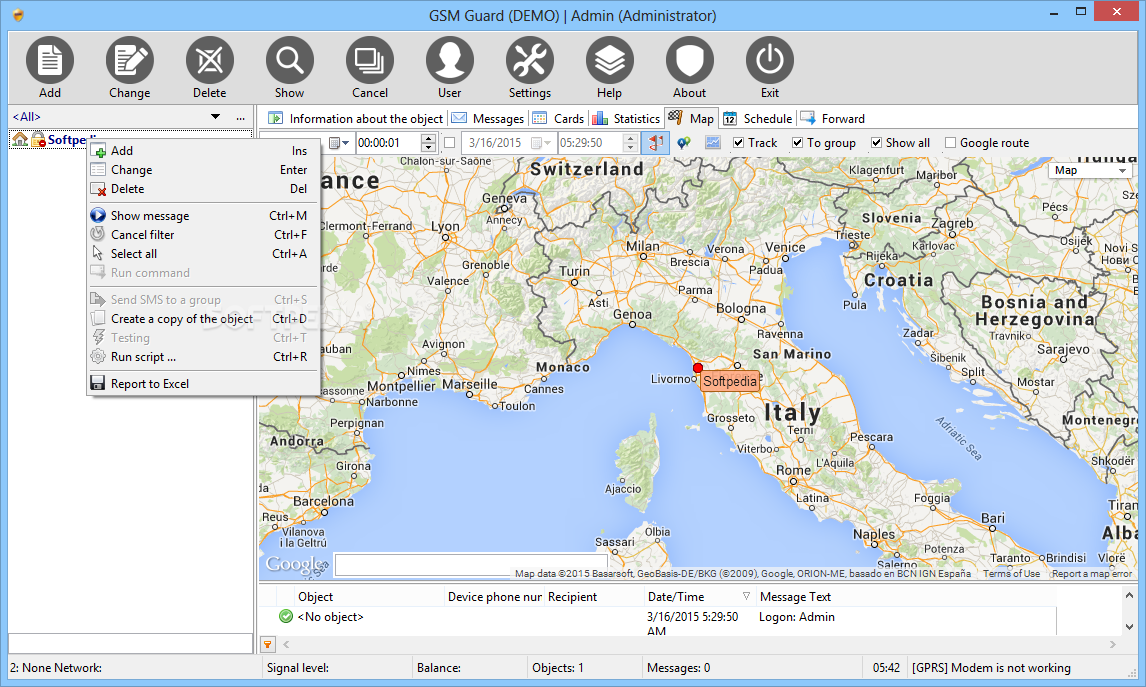Open the 3/16/2015 date picker dropdown
Image resolution: width=1146 pixels, height=687 pixels.
[x=542, y=143]
